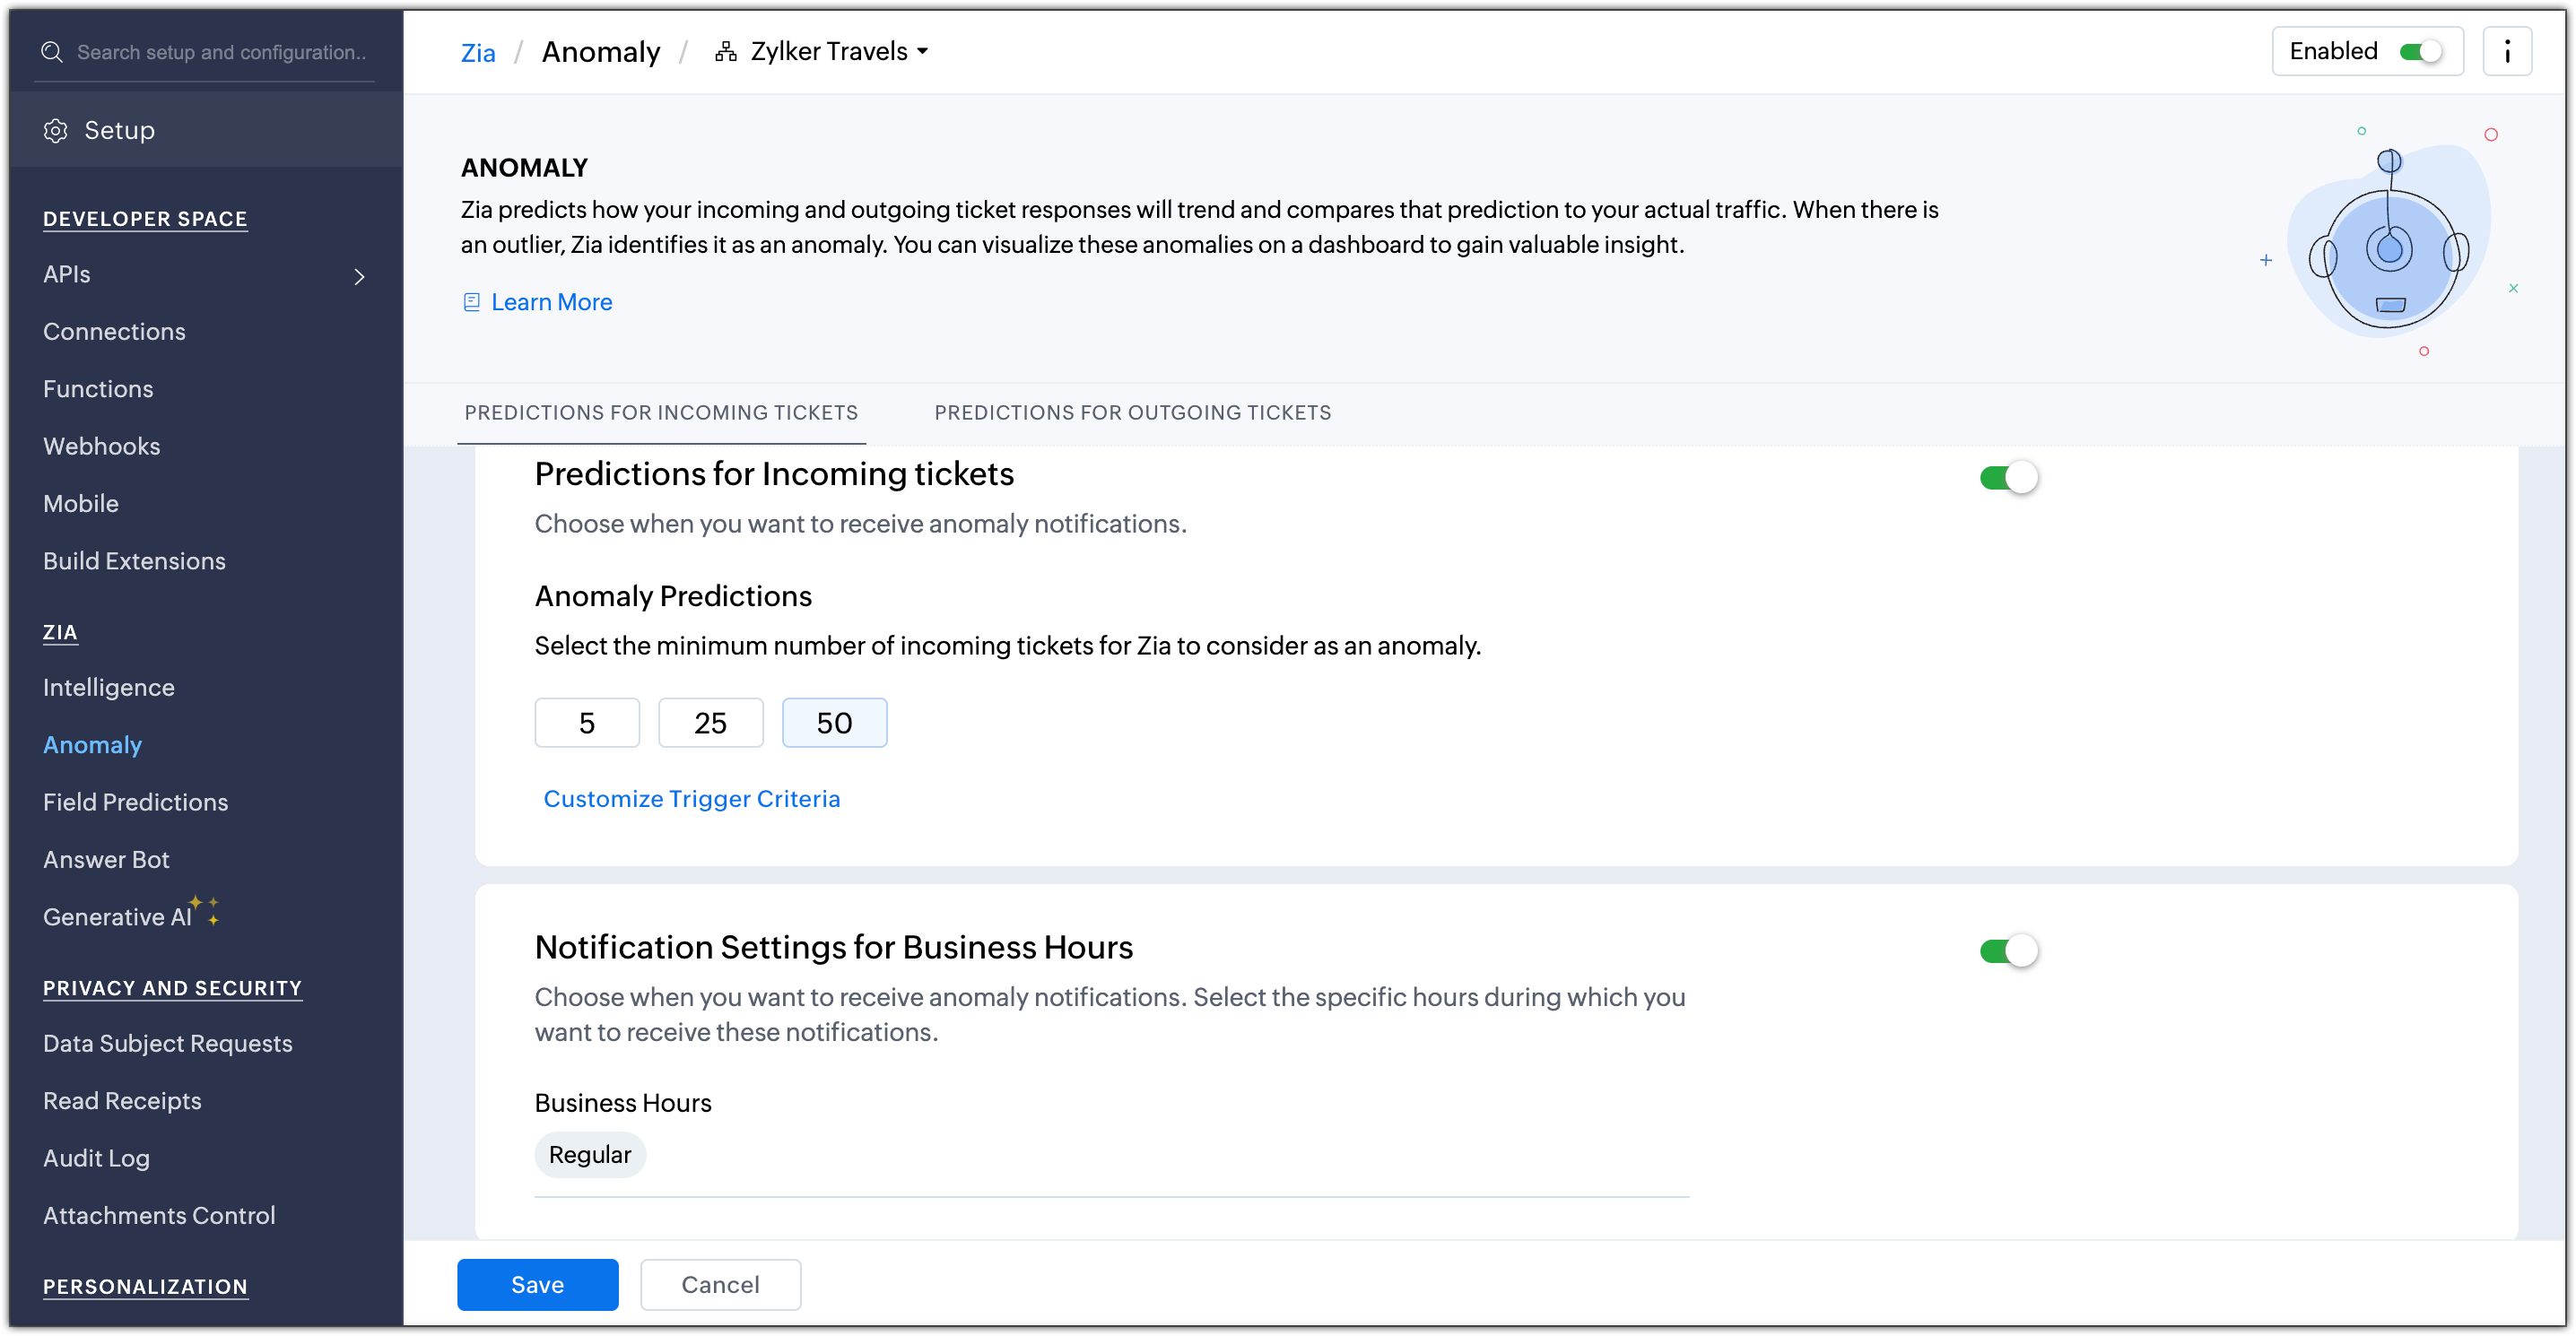The width and height of the screenshot is (2576, 1336).
Task: Click the search setup input field
Action: tap(222, 52)
